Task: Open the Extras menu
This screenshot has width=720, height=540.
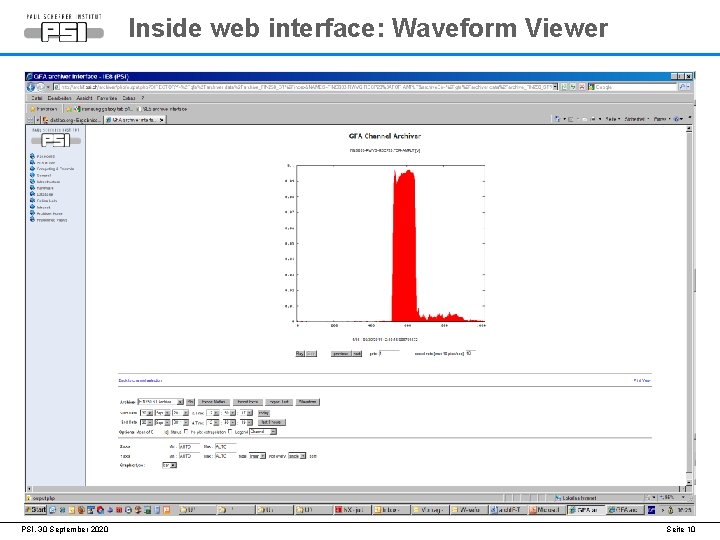Action: (129, 98)
